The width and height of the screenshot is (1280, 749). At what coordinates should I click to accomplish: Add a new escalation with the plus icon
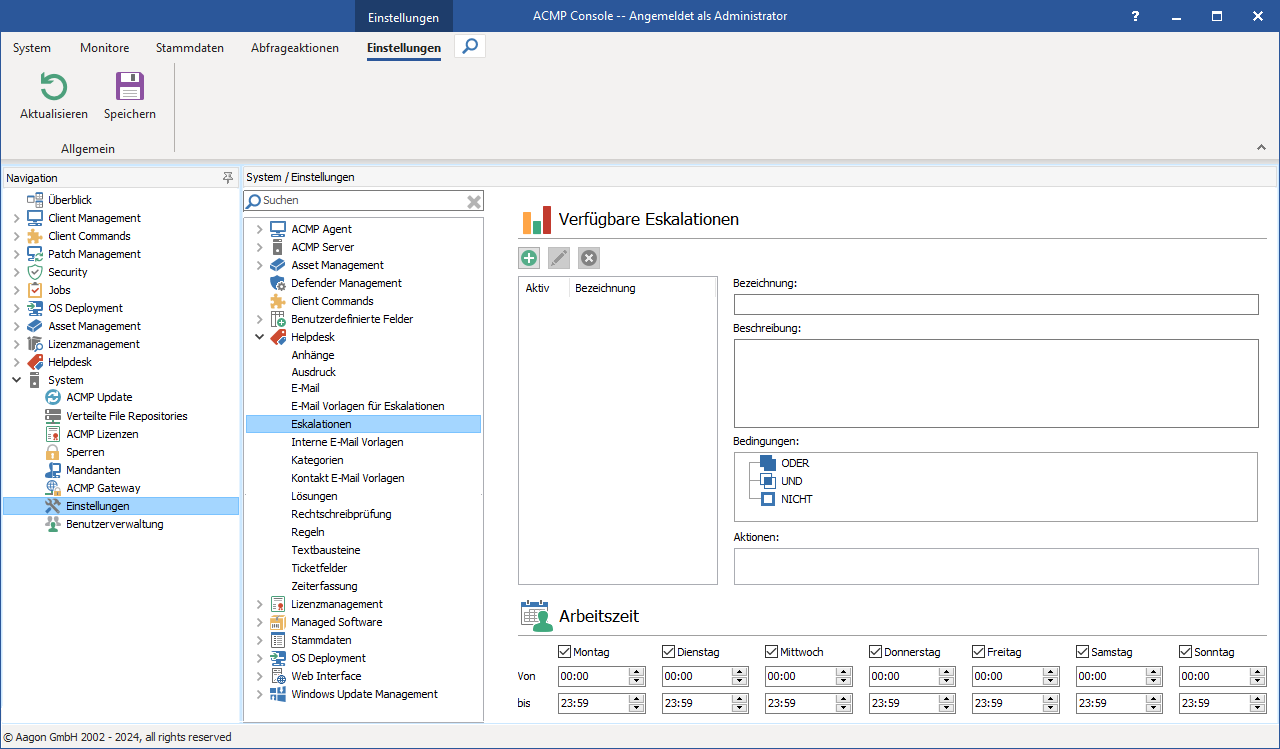[x=529, y=258]
